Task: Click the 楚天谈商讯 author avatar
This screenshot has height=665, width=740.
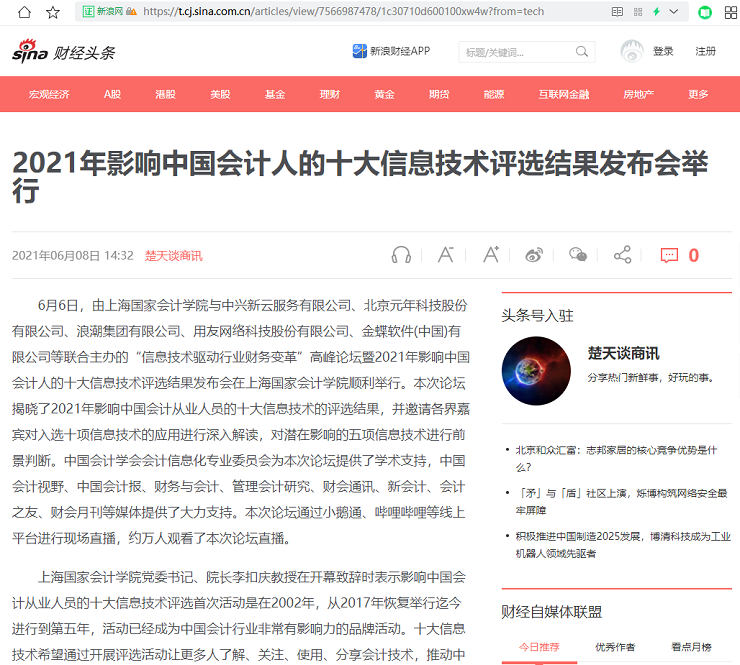Action: [536, 369]
